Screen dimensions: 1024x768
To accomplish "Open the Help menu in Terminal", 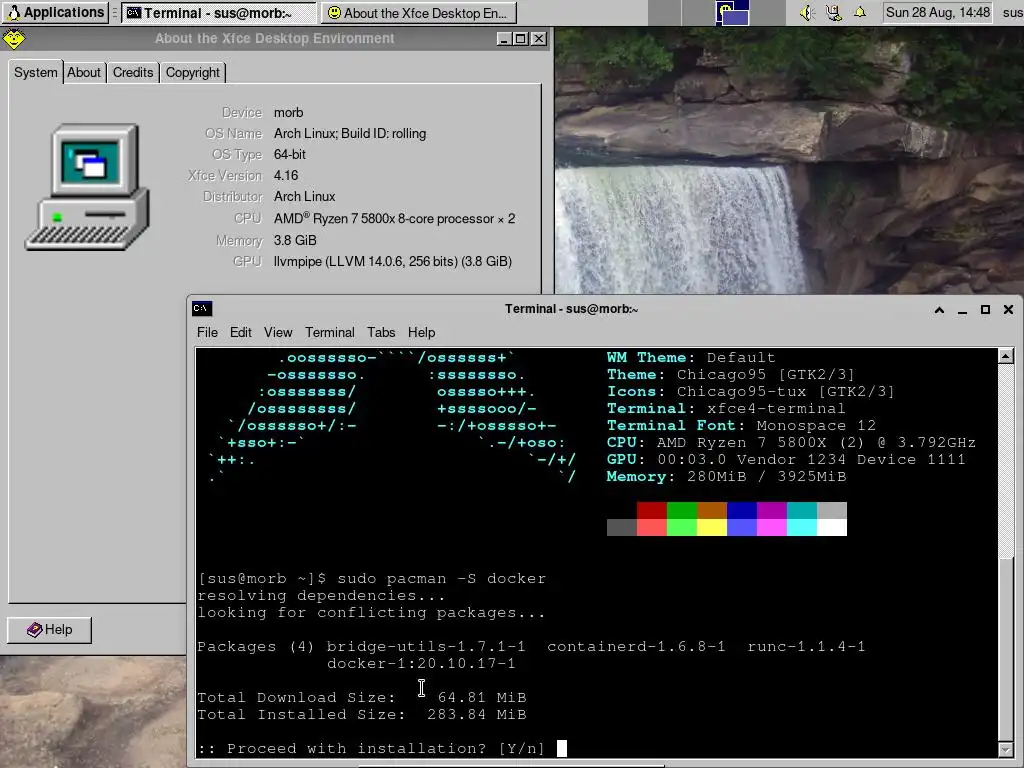I will [421, 332].
